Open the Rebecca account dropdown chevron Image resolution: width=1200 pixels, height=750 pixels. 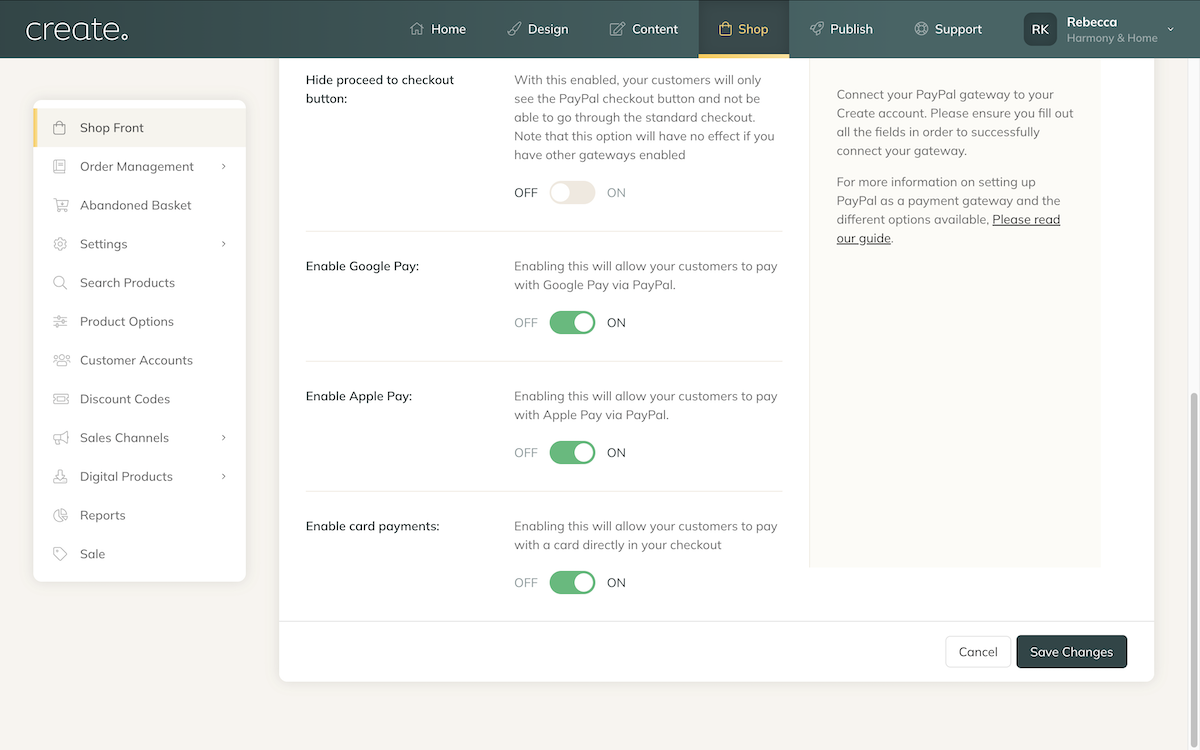click(x=1171, y=30)
